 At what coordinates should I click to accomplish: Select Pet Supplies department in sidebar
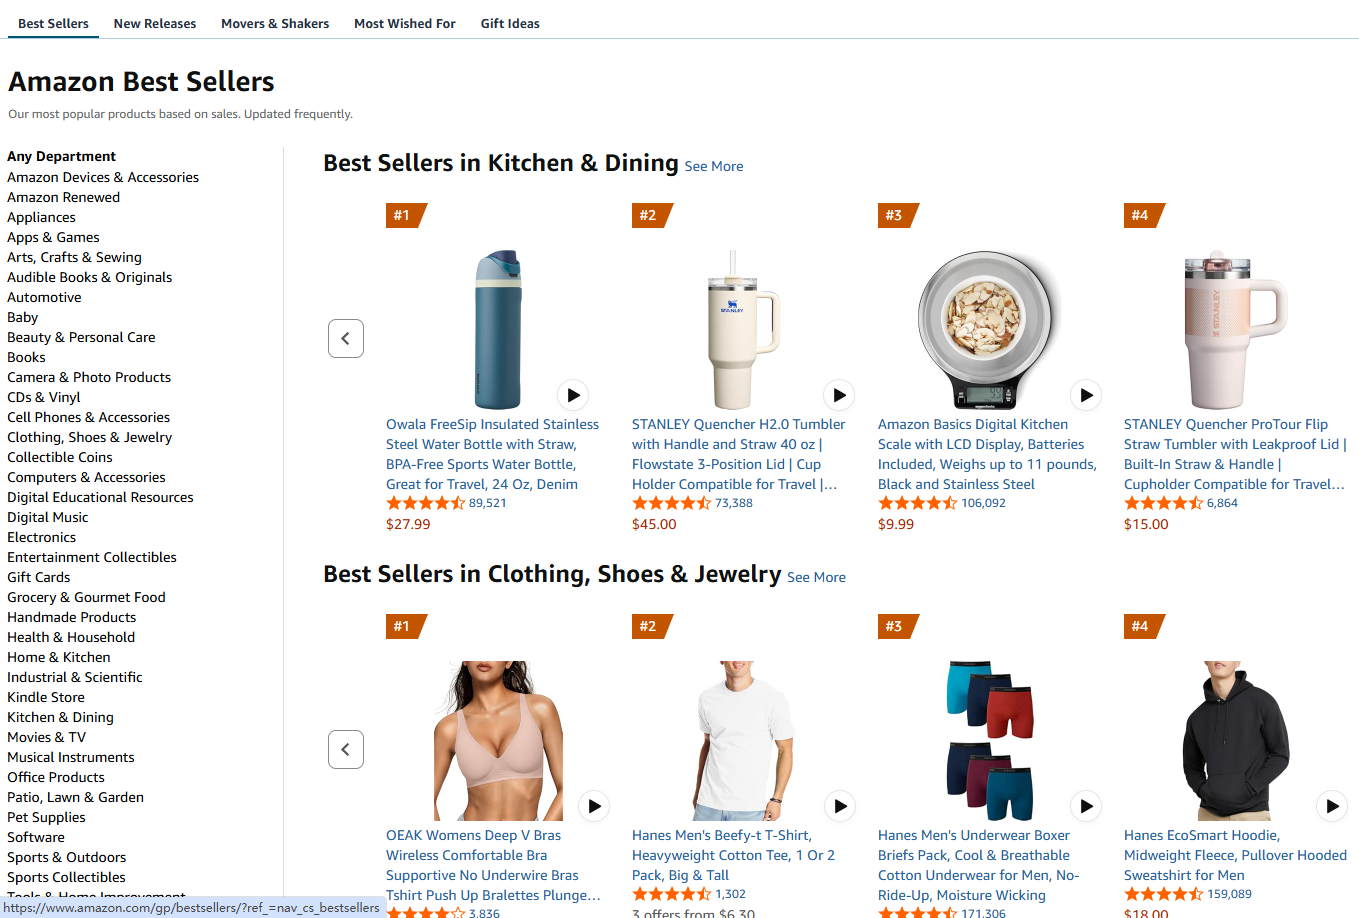point(46,817)
